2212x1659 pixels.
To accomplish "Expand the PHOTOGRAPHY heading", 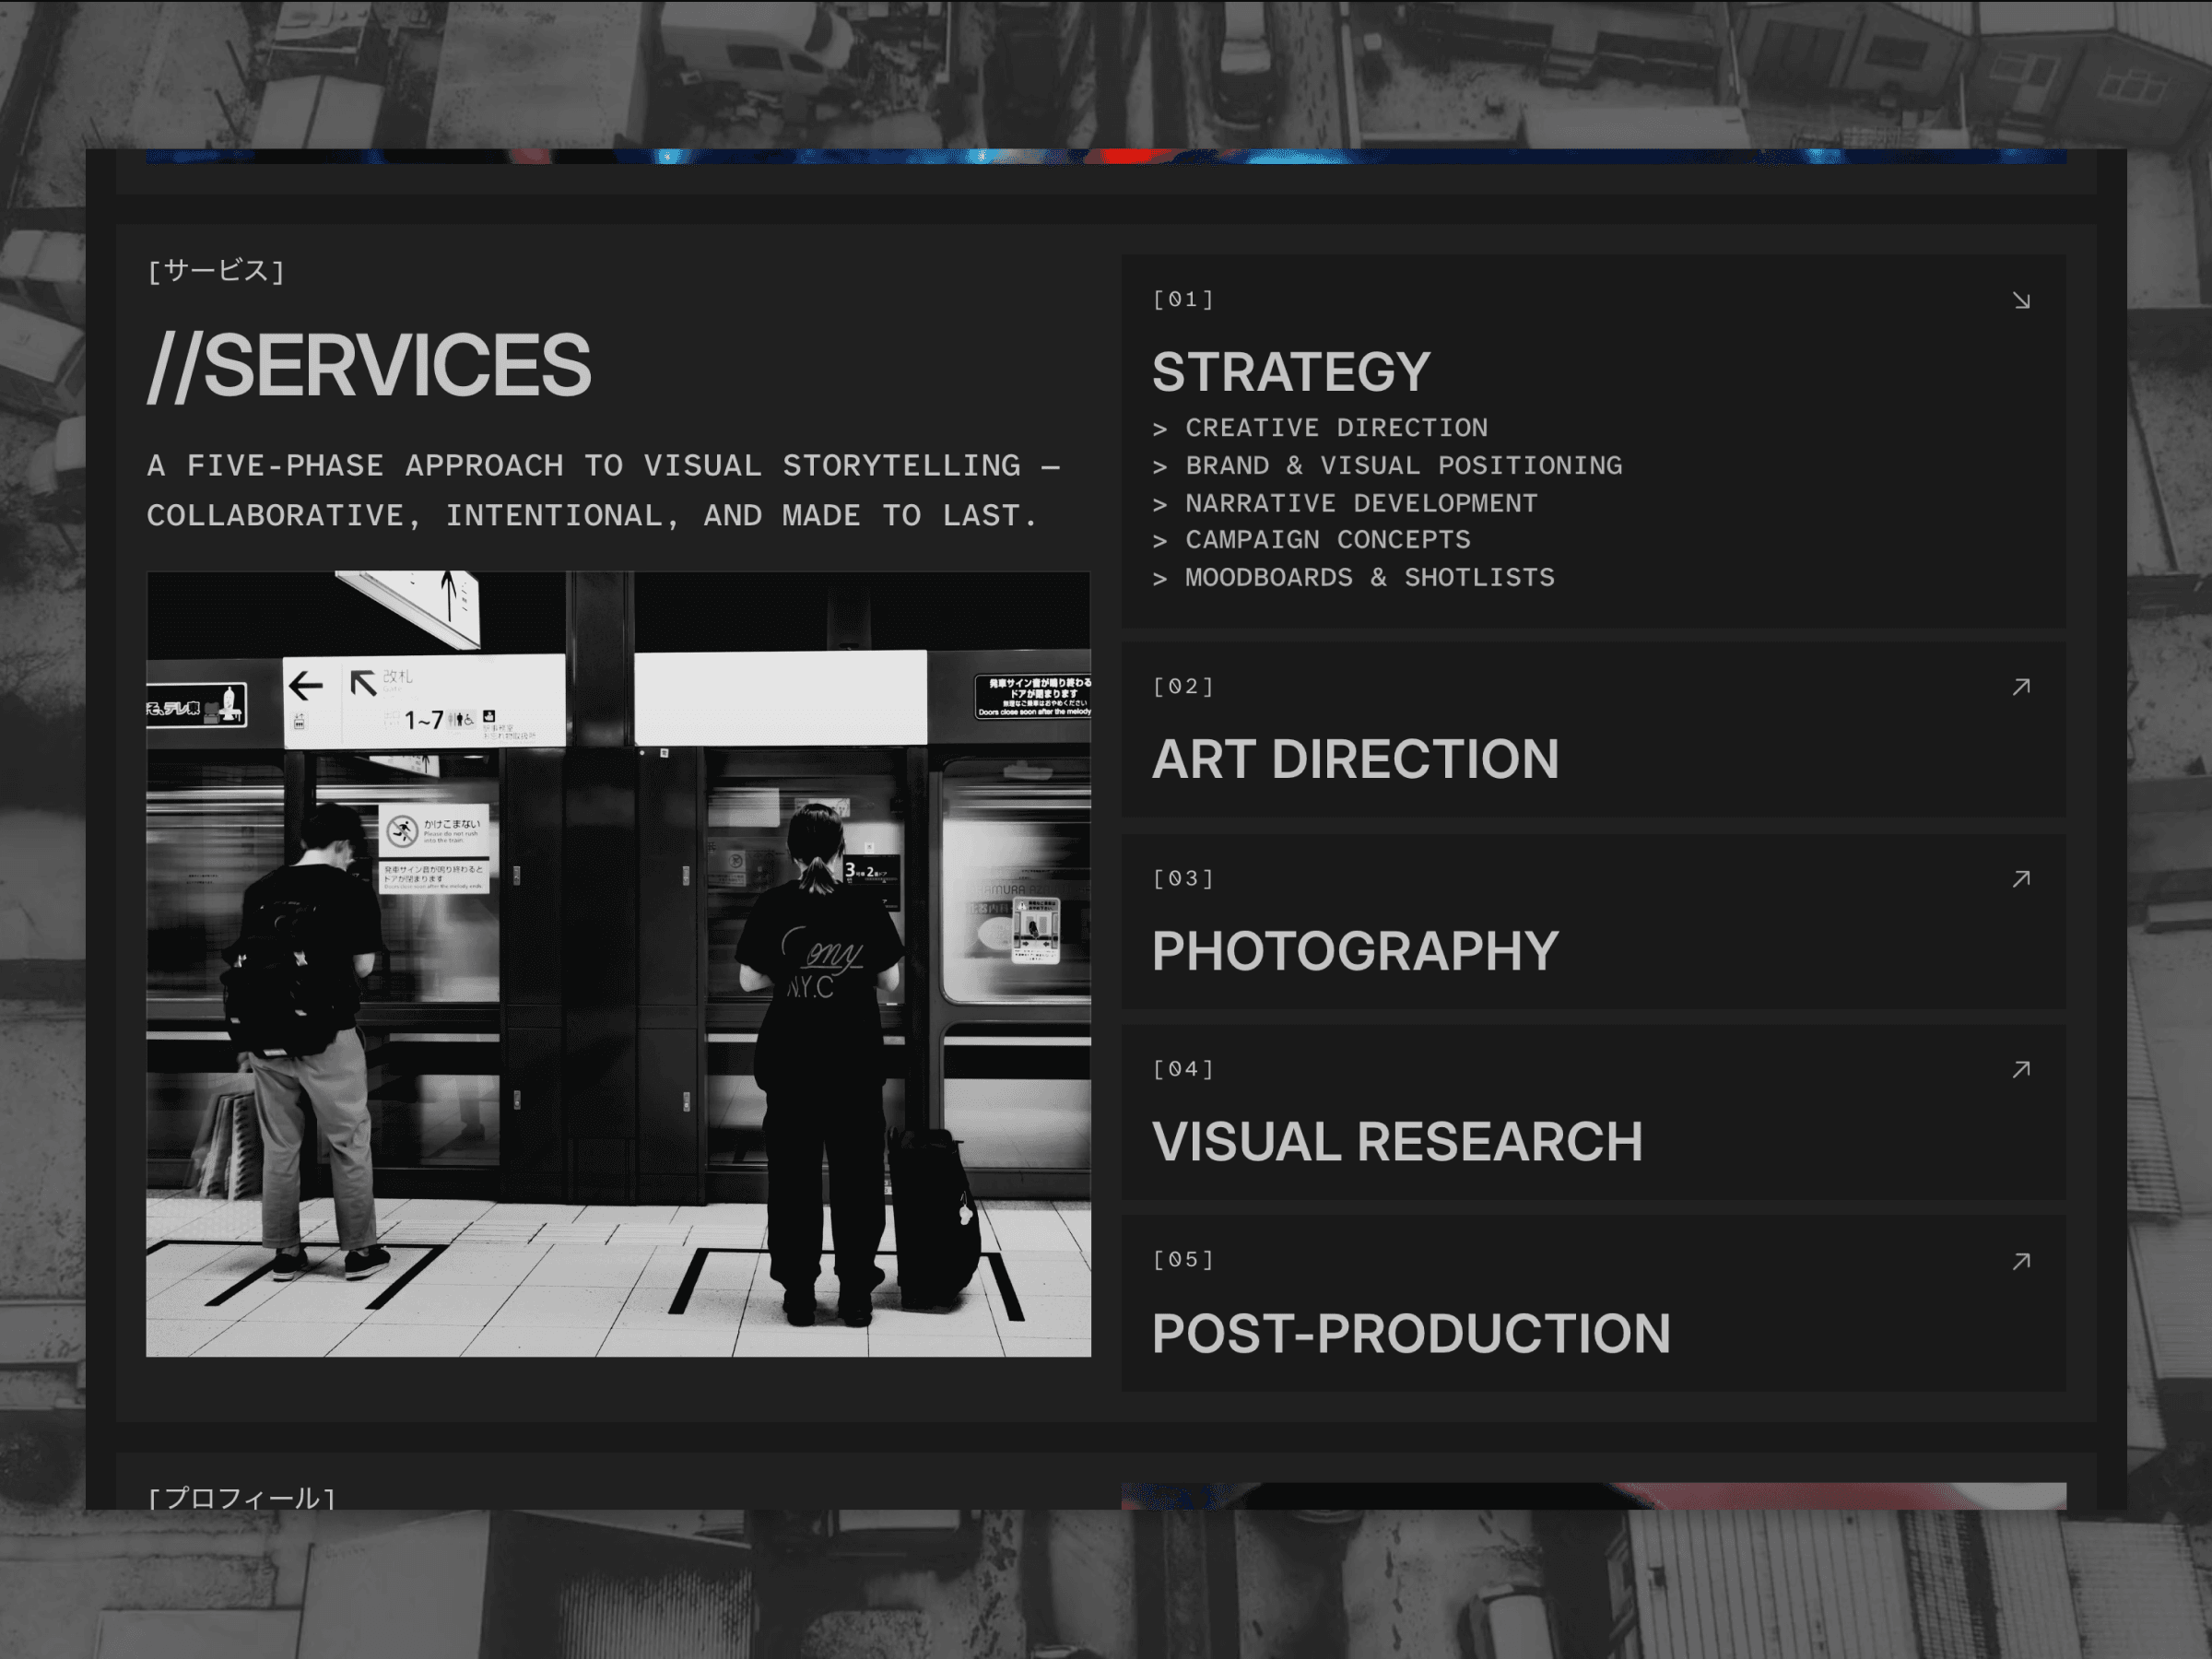I will [1355, 951].
